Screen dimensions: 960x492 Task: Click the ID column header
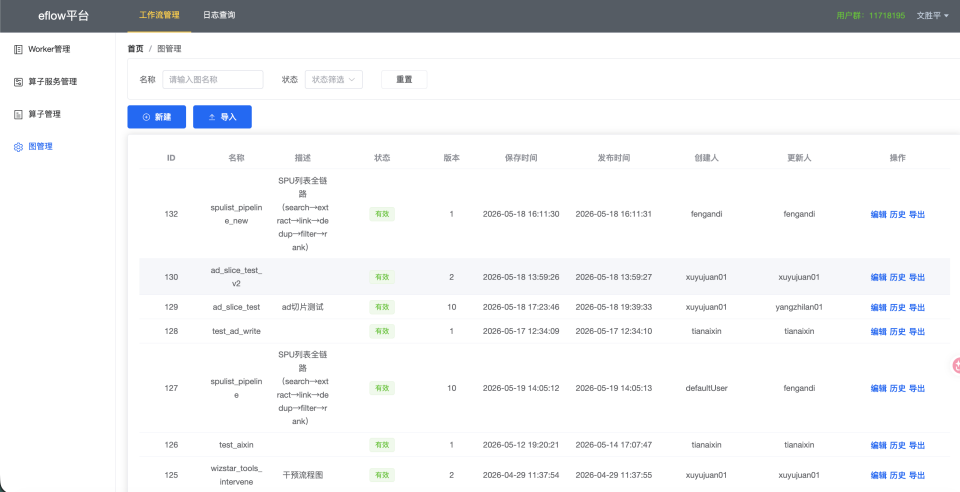point(171,158)
